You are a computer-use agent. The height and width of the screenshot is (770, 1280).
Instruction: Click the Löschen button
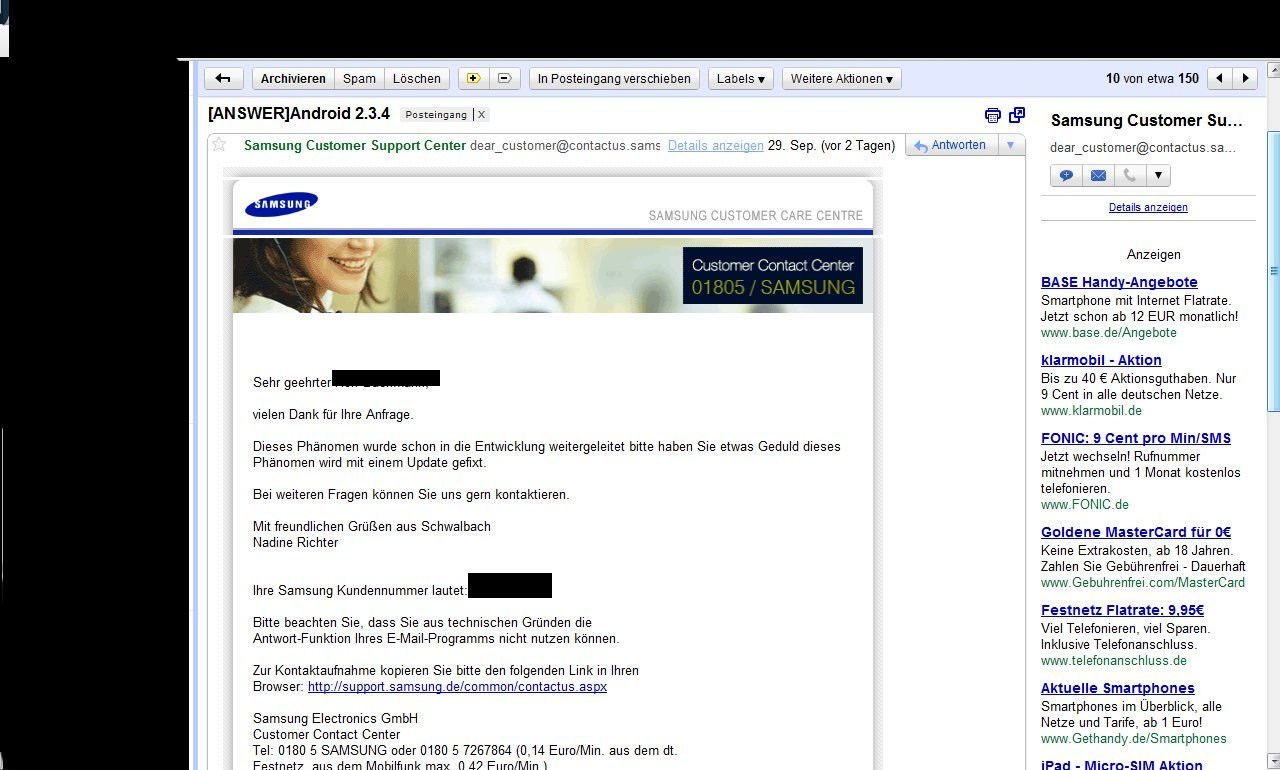click(x=417, y=78)
